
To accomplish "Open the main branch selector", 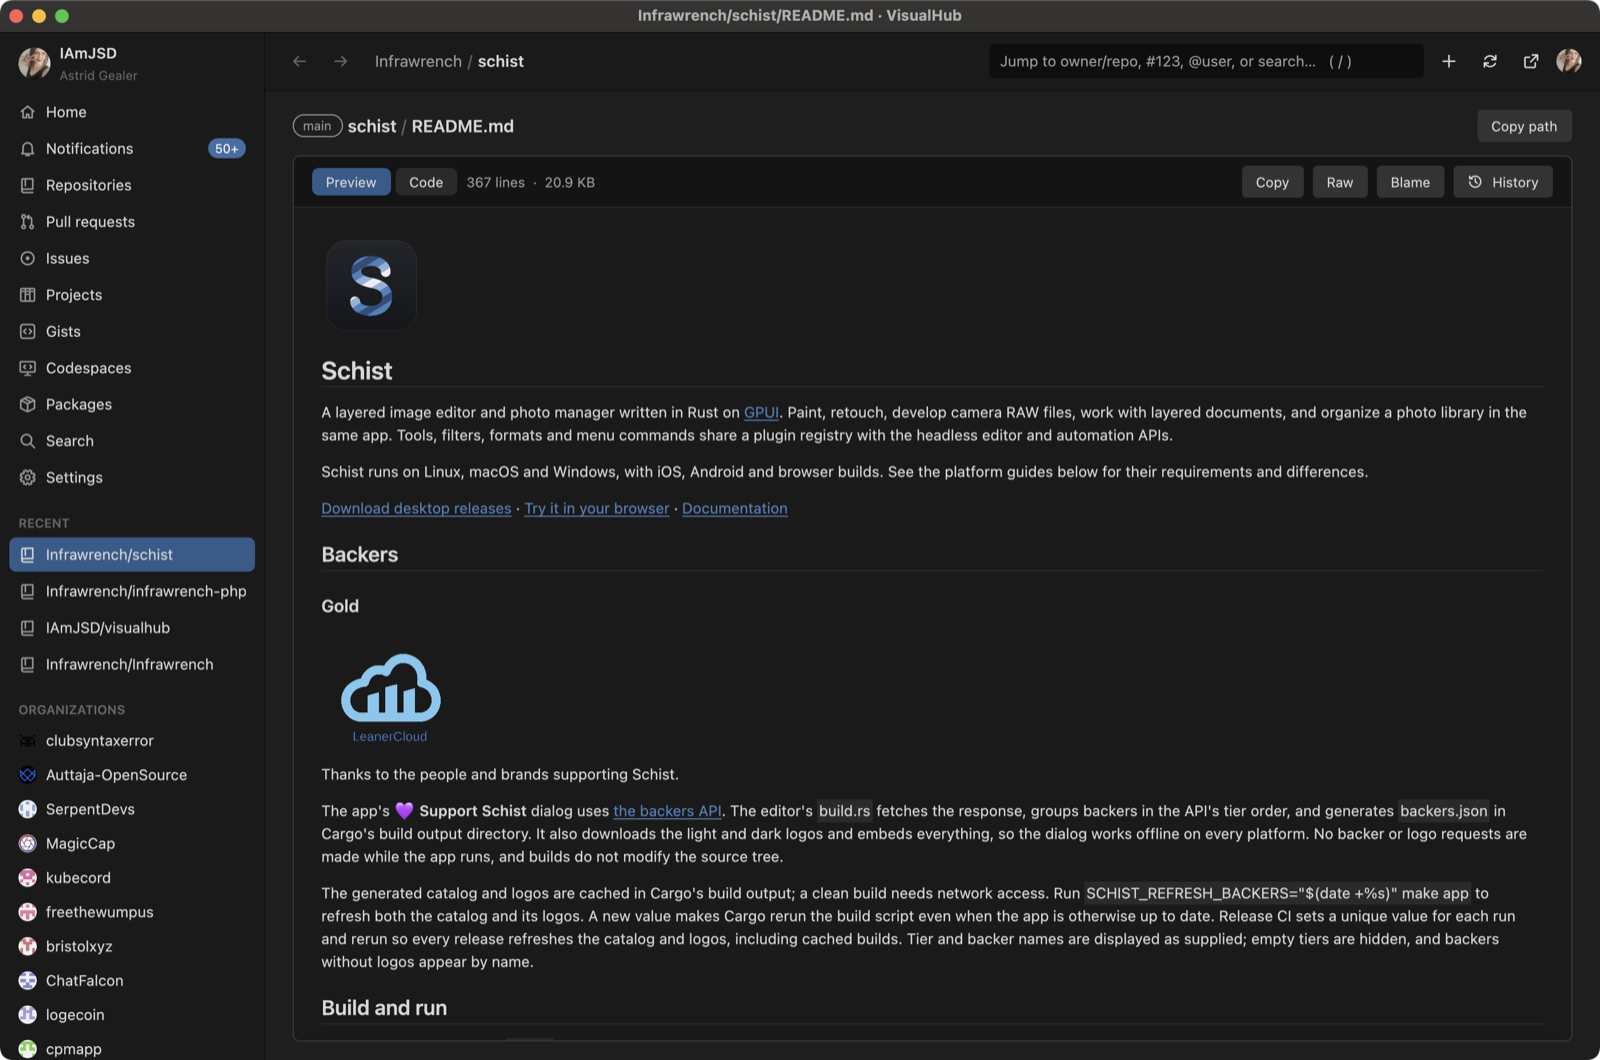I will 317,126.
